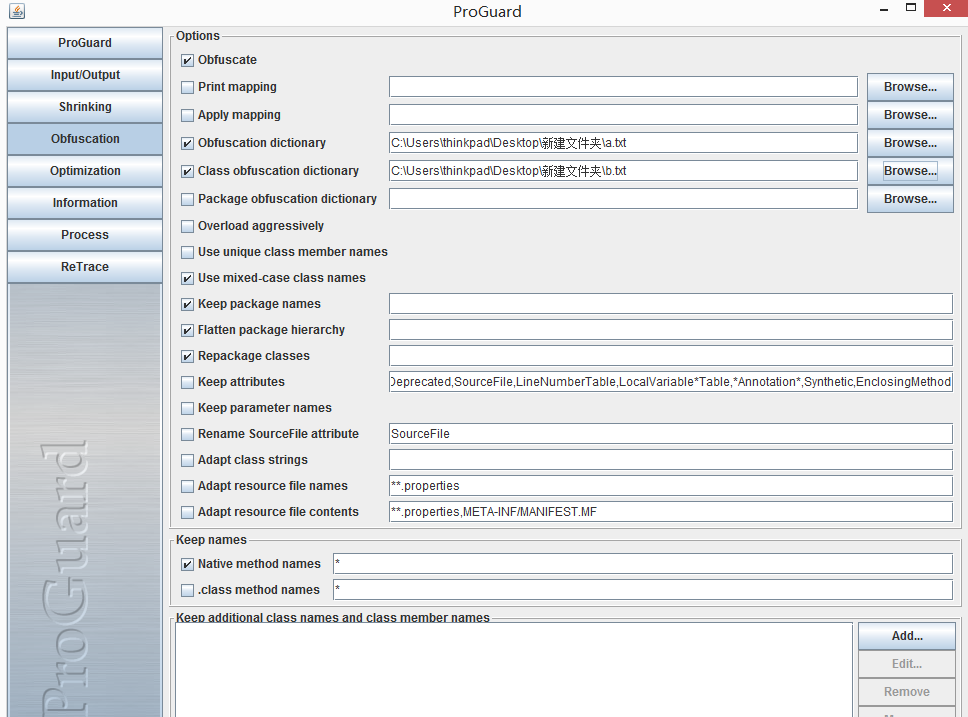Maximize the ProGuard window

coord(911,8)
